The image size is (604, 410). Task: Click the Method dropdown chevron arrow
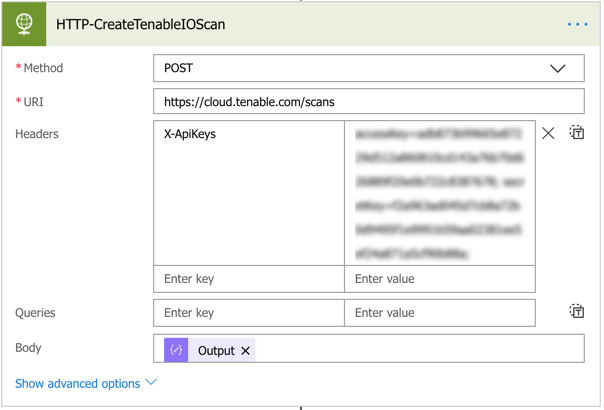click(558, 68)
